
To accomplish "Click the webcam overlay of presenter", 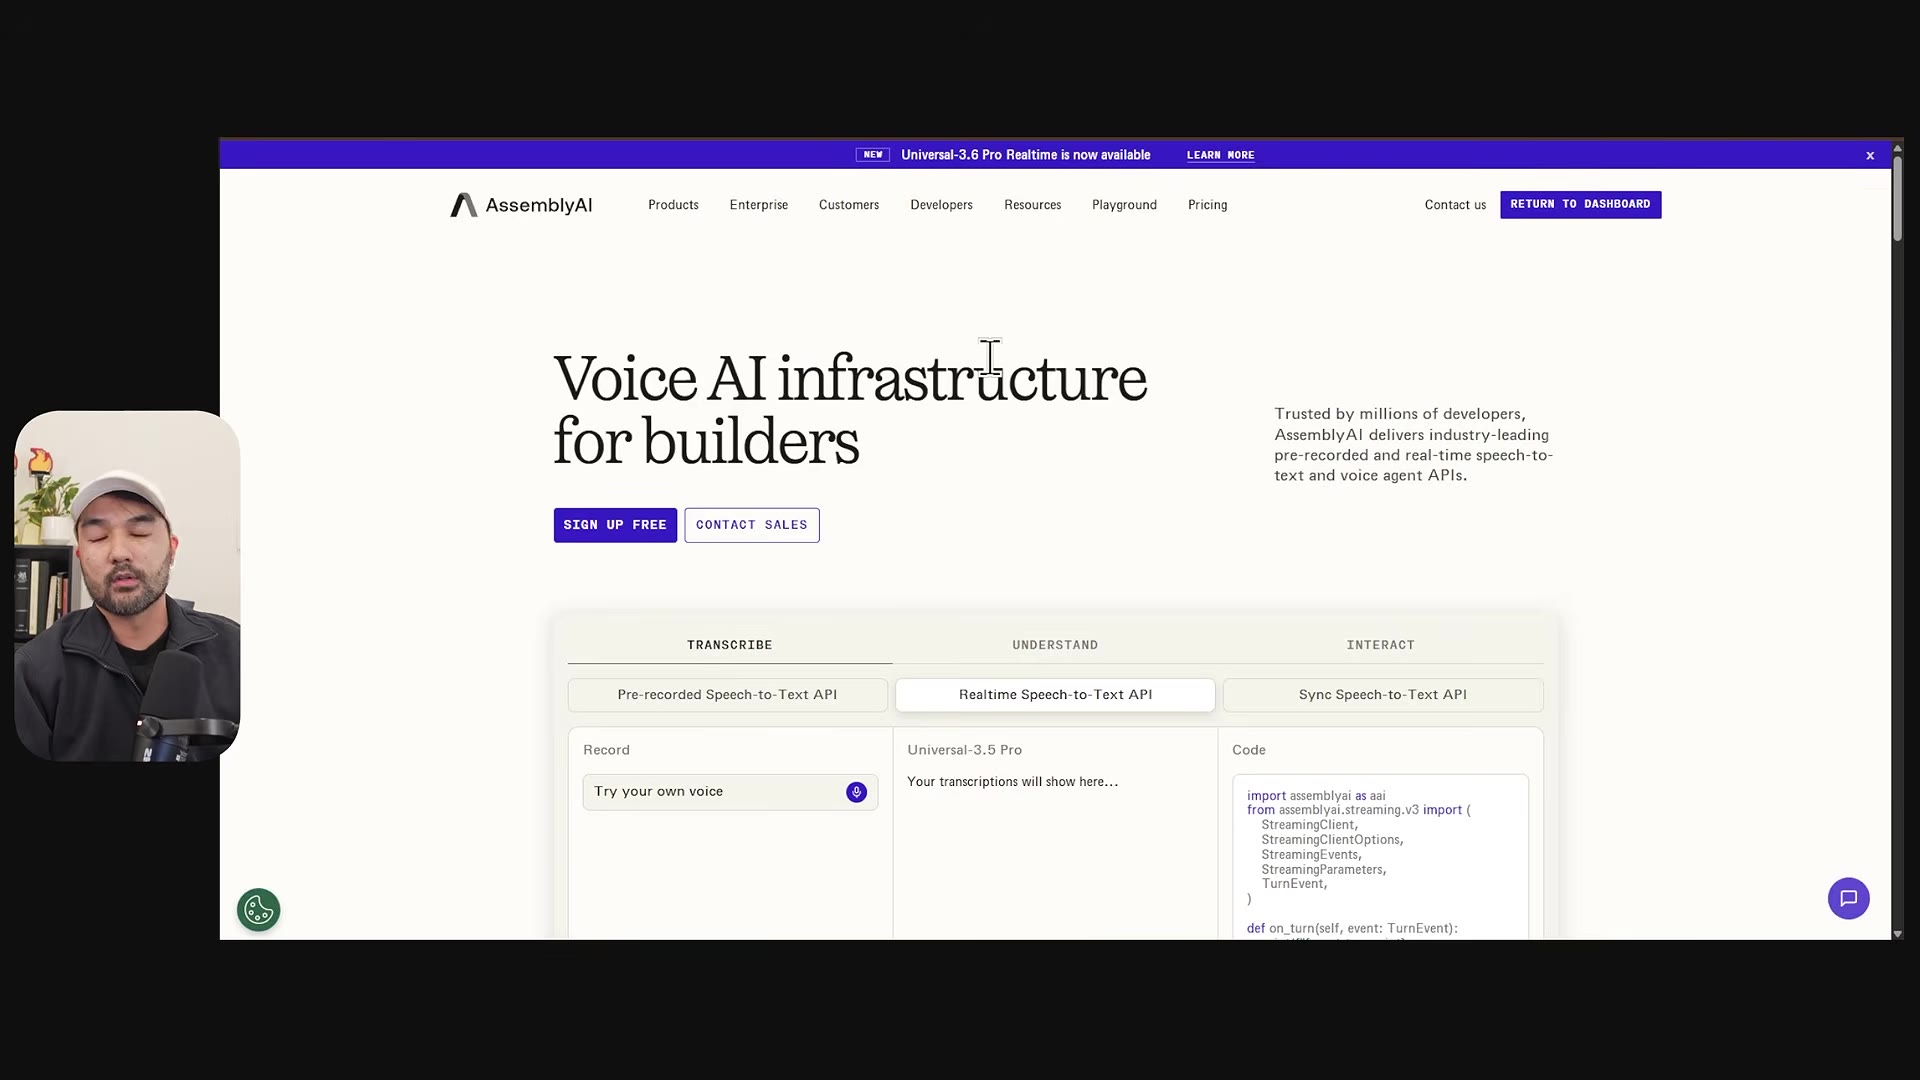I will (128, 586).
